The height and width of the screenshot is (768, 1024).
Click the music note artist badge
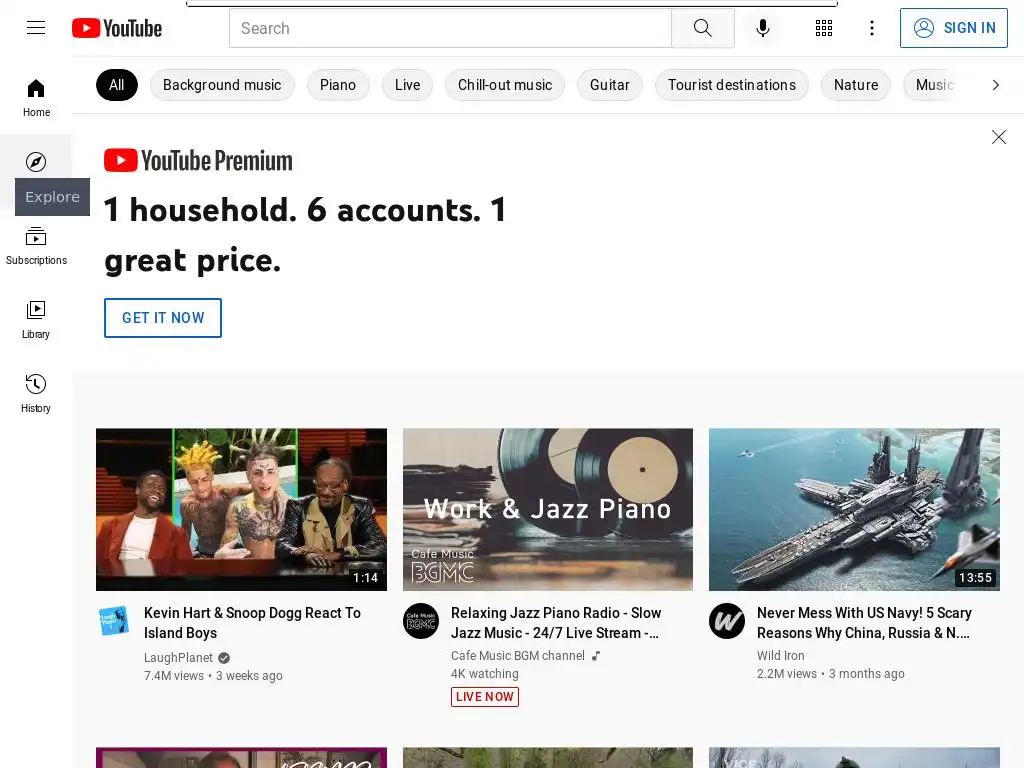[596, 656]
